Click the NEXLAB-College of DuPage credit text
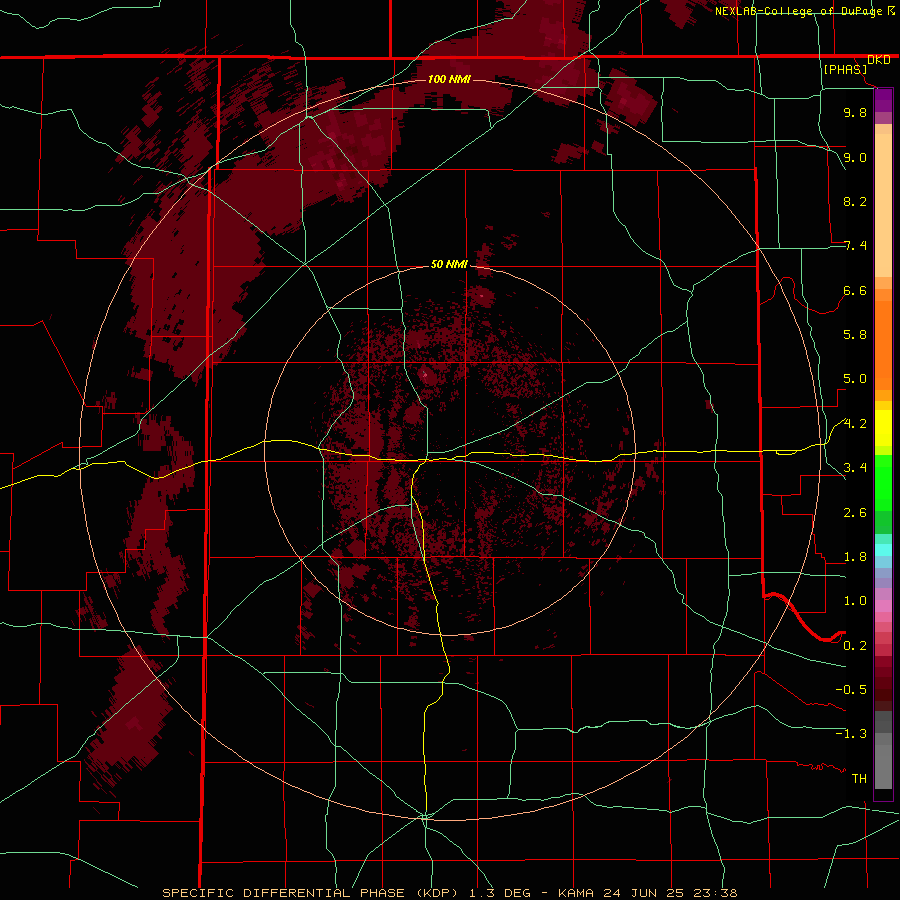 [799, 11]
